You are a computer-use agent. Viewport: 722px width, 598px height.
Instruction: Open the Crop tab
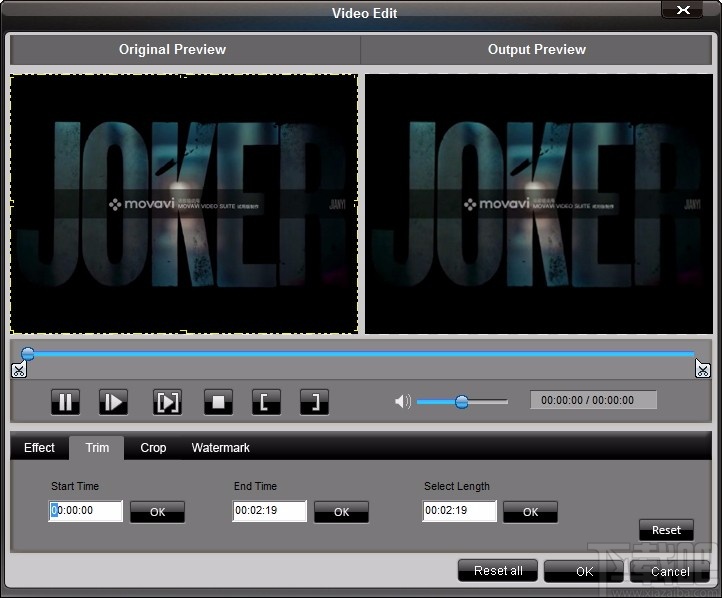[x=153, y=447]
